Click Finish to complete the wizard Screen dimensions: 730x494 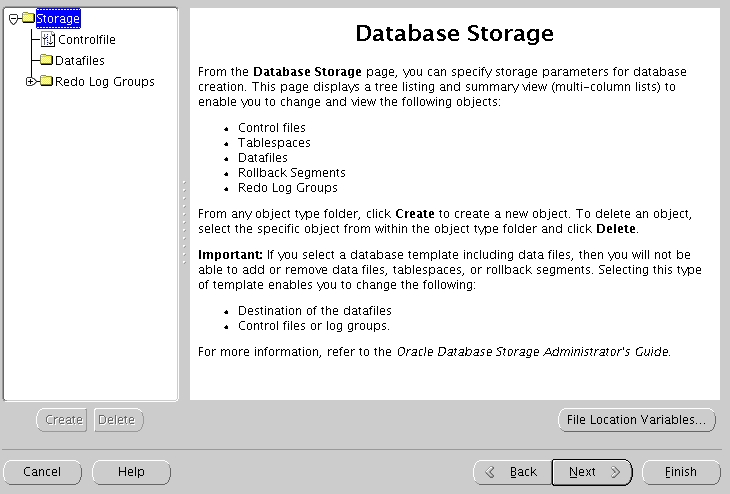click(x=681, y=472)
